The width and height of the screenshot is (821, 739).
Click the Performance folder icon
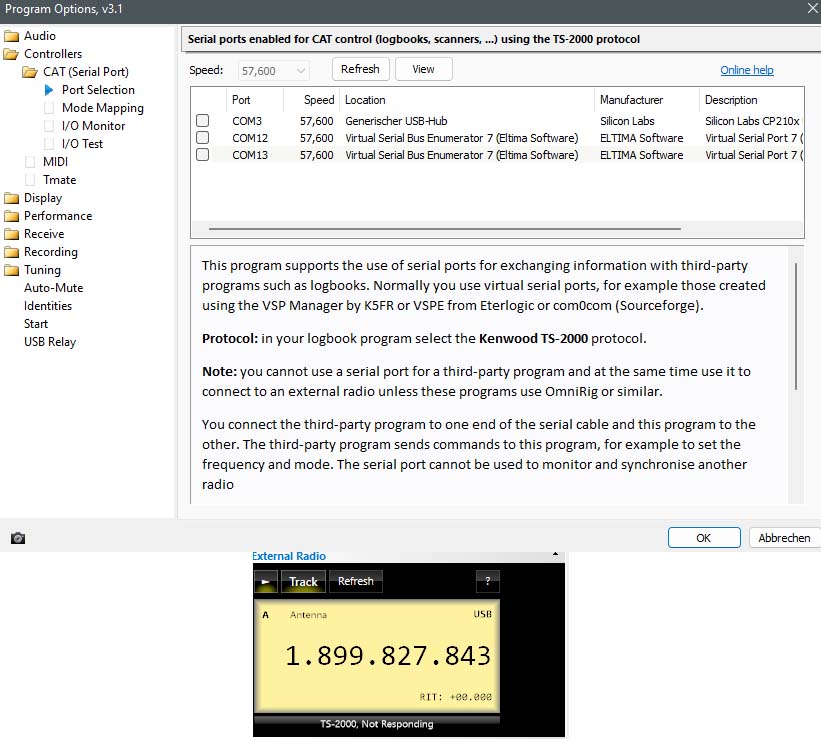pyautogui.click(x=11, y=216)
